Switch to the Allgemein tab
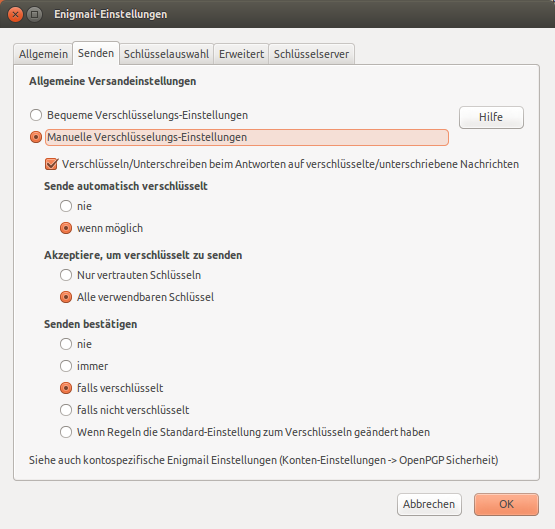Image resolution: width=555 pixels, height=529 pixels. pos(43,54)
